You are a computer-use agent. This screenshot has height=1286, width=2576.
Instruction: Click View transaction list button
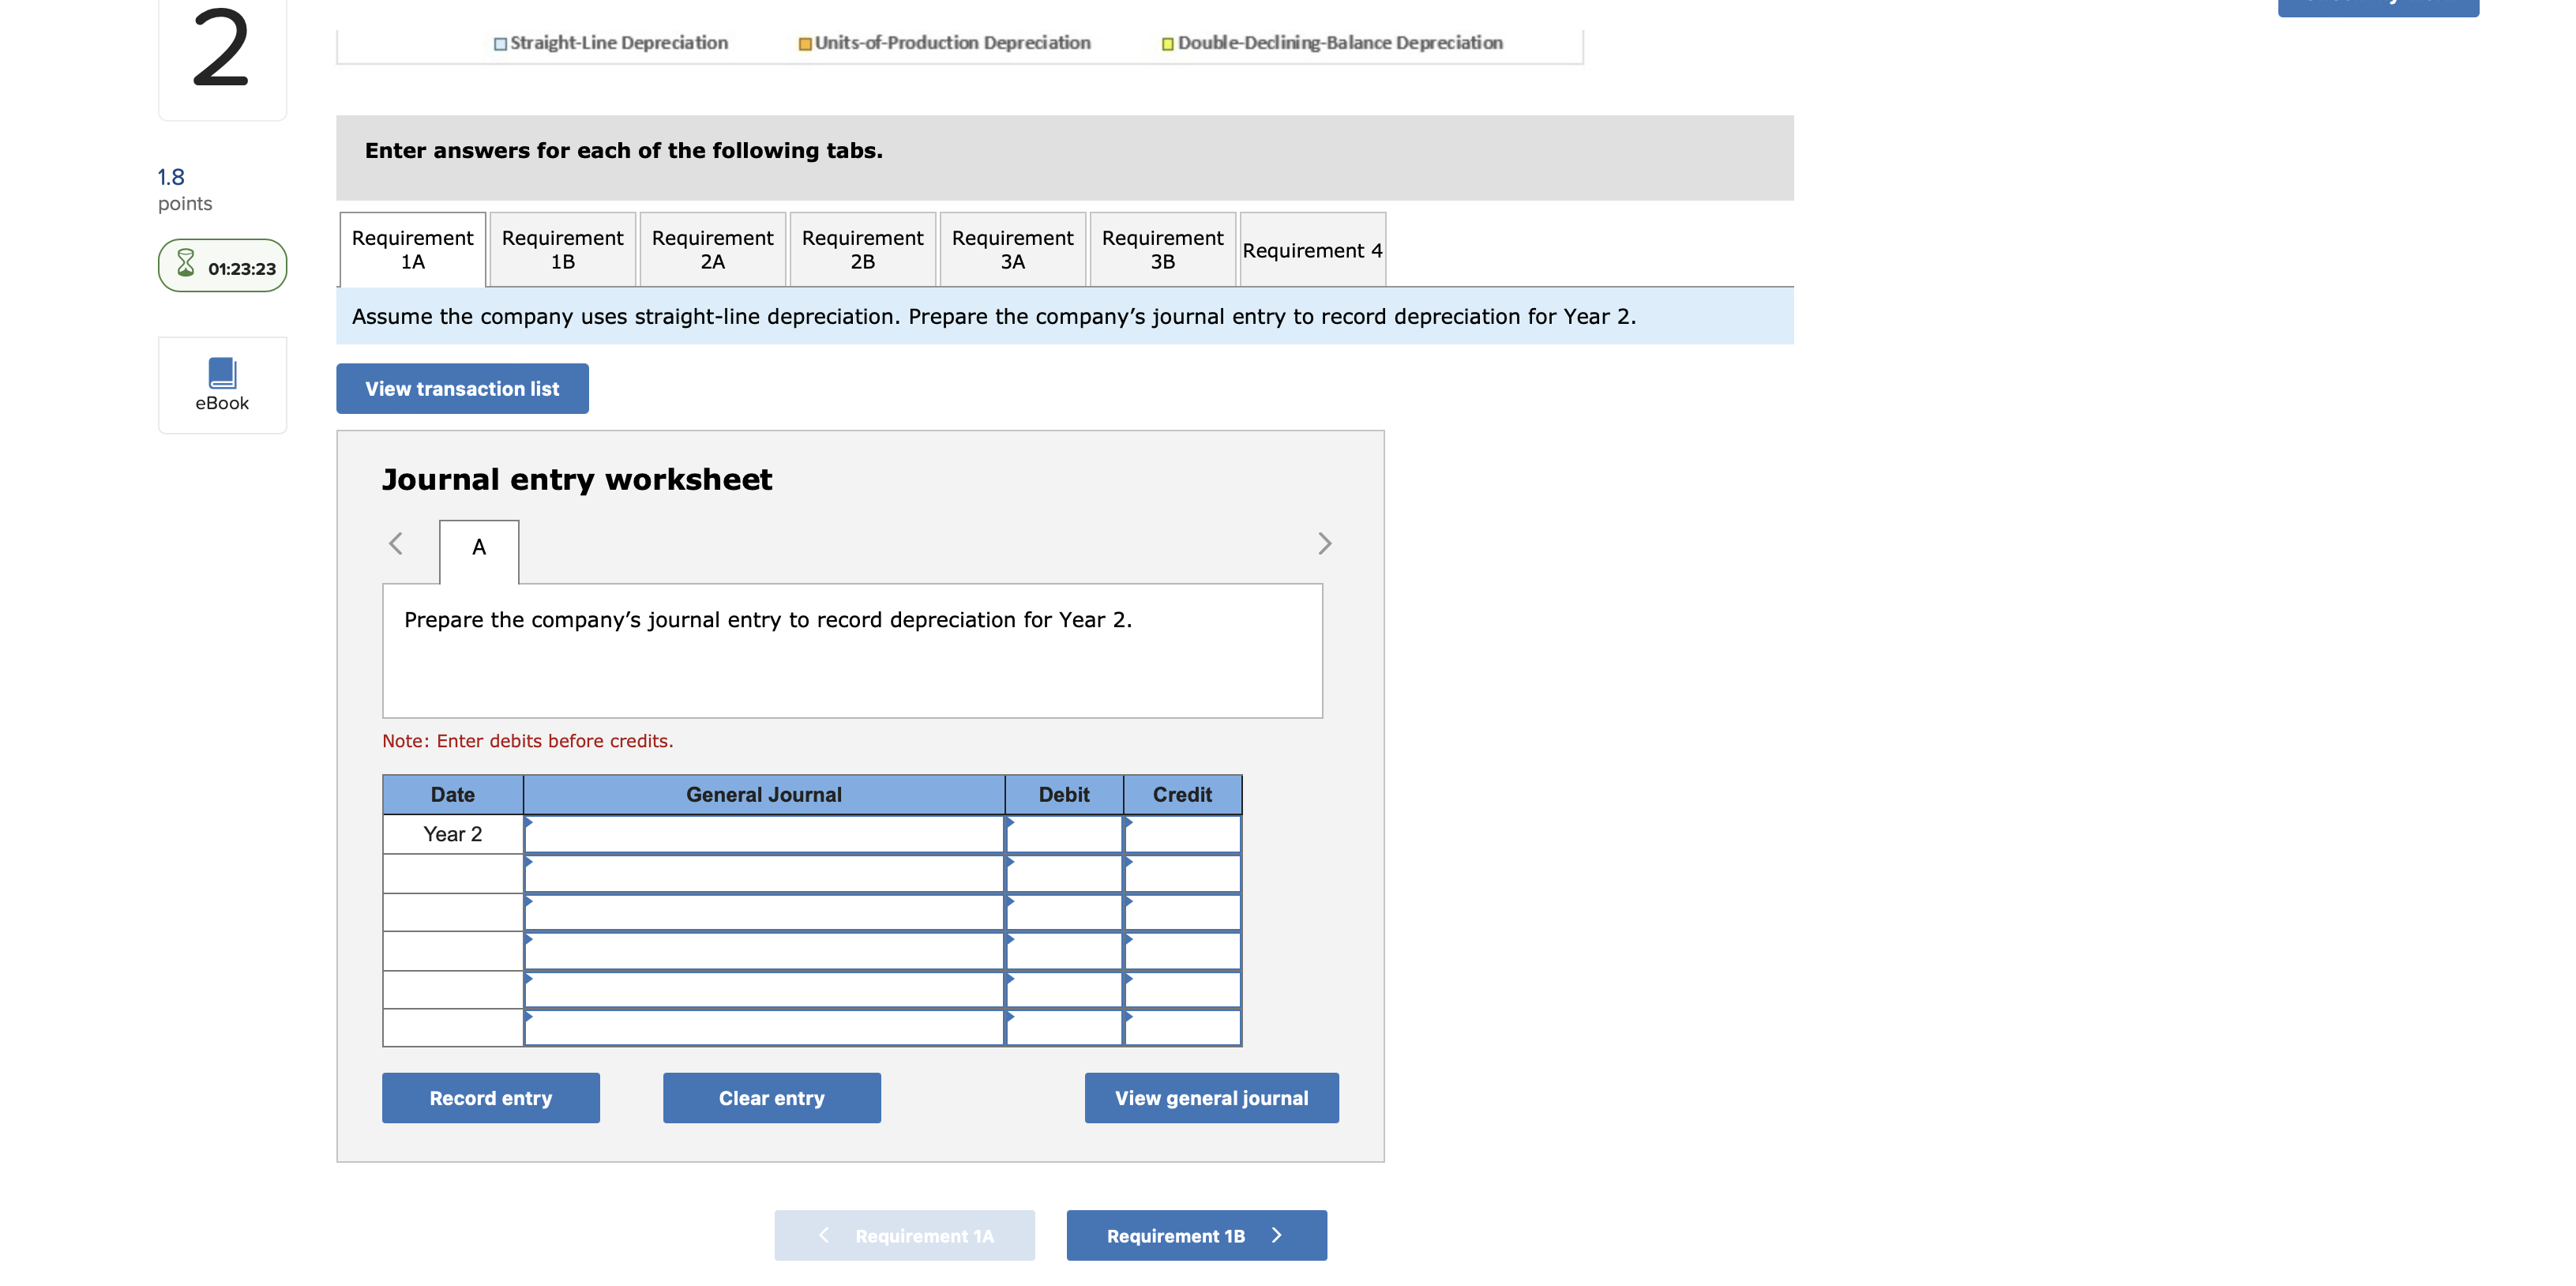pyautogui.click(x=462, y=389)
